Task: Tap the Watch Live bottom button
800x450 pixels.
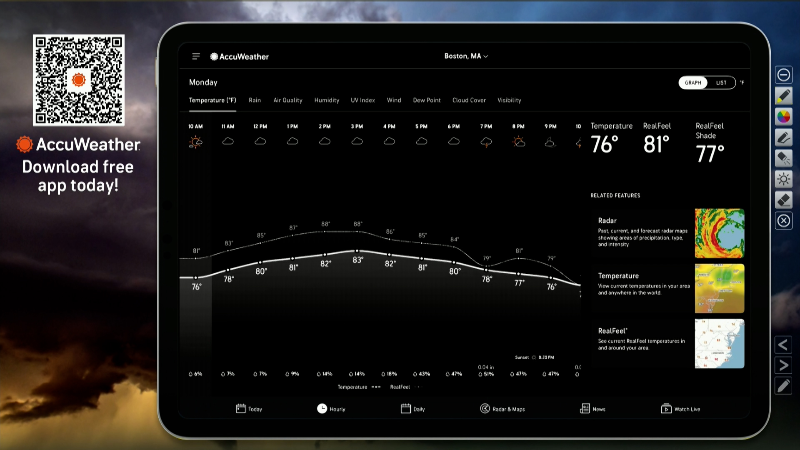Action: point(681,409)
